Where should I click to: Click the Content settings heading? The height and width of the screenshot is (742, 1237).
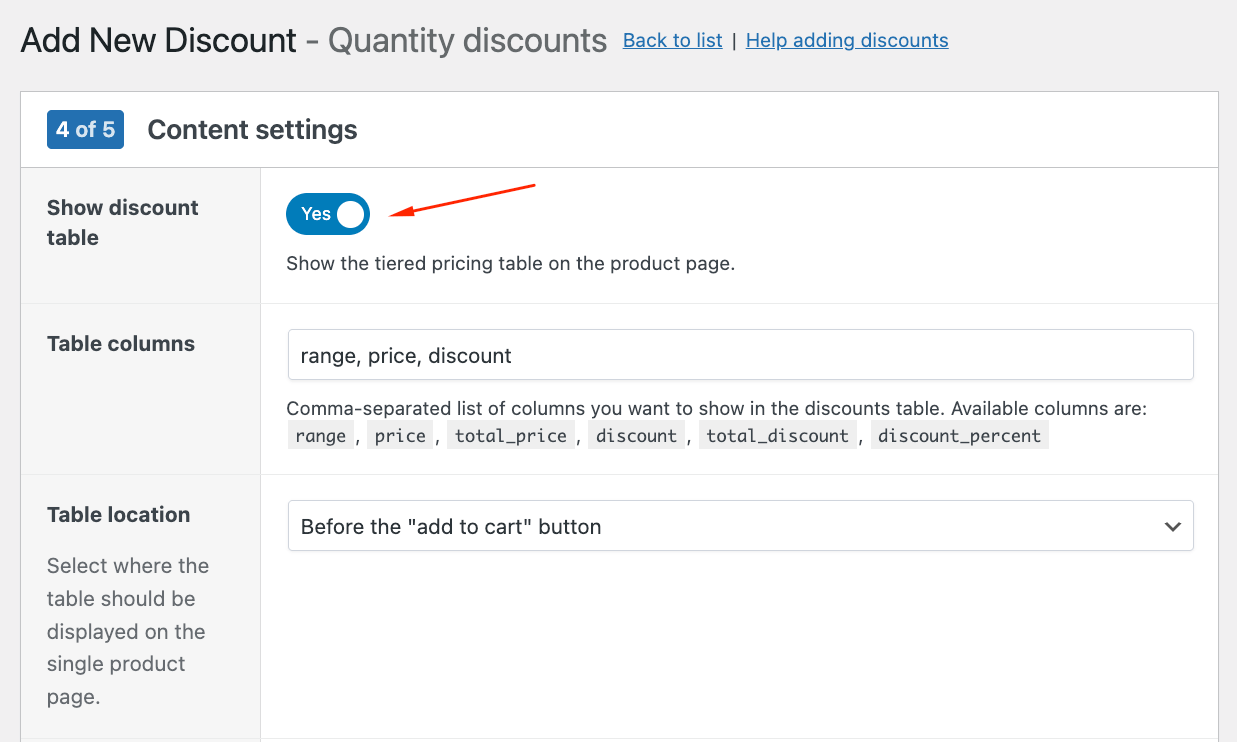click(252, 129)
